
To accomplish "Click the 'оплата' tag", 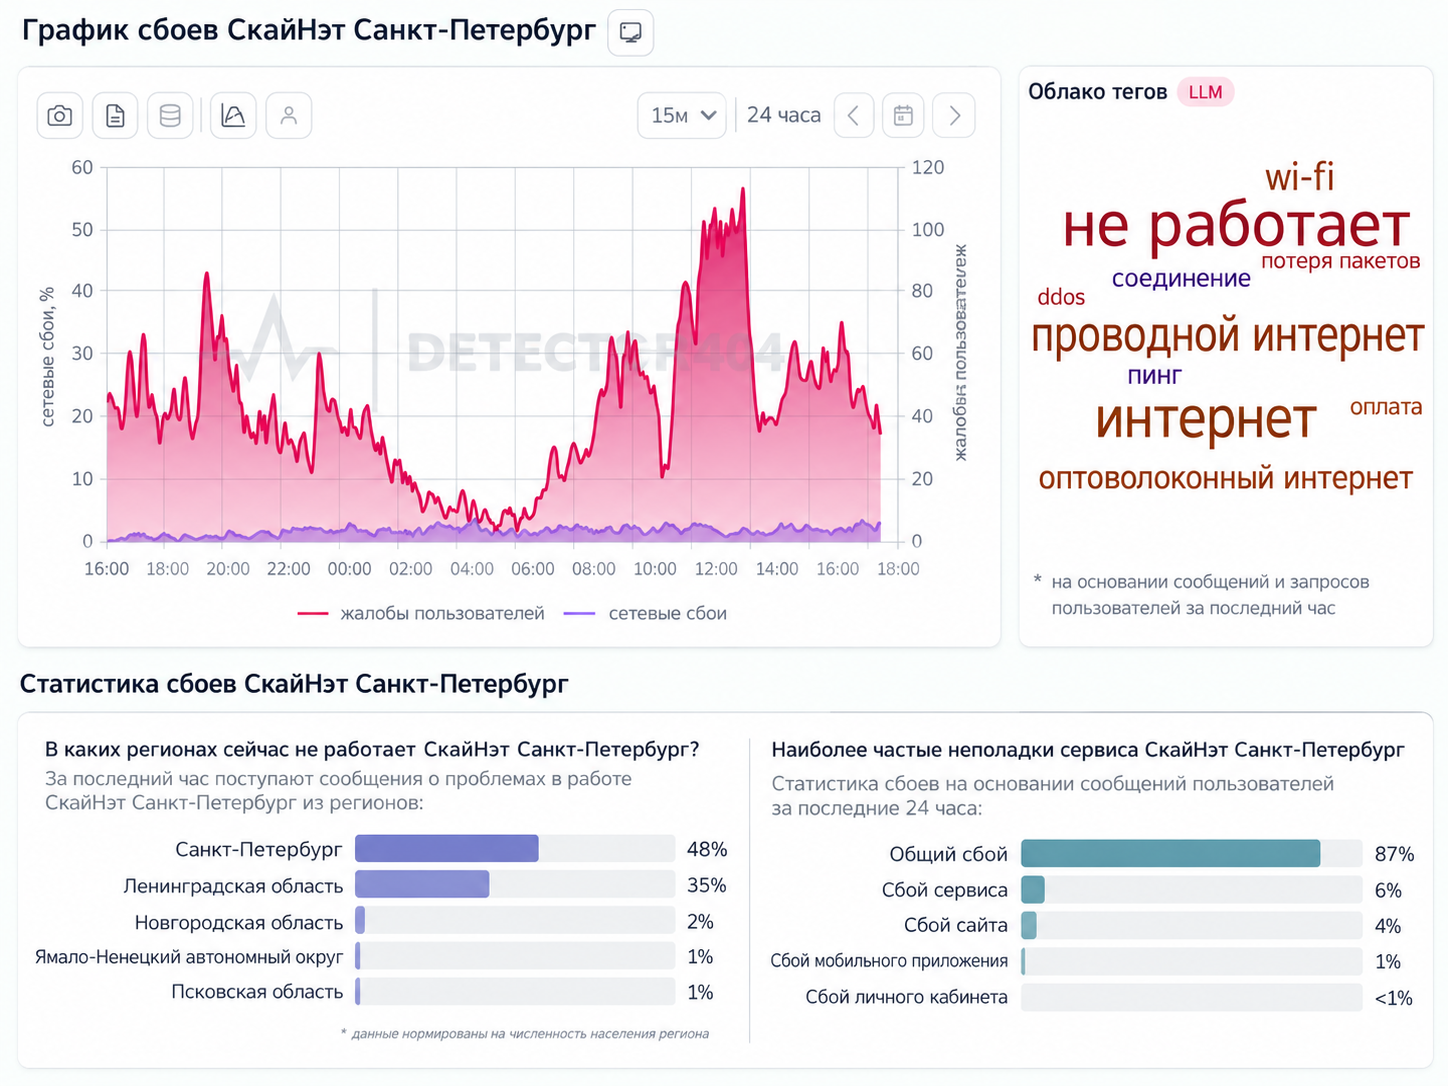I will click(1386, 407).
